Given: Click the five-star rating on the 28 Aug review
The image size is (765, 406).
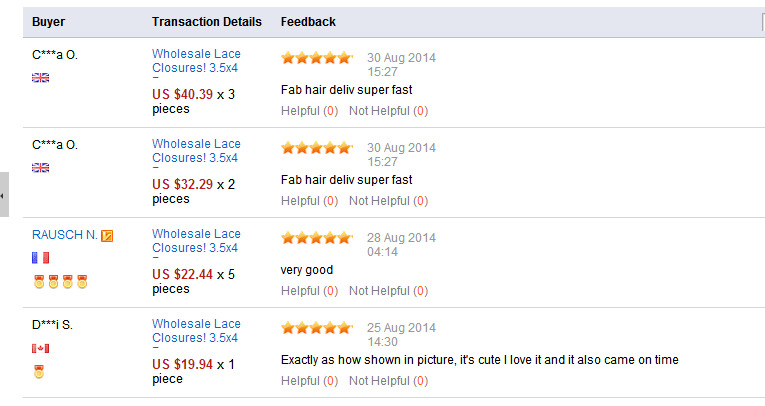Looking at the screenshot, I should coord(316,238).
